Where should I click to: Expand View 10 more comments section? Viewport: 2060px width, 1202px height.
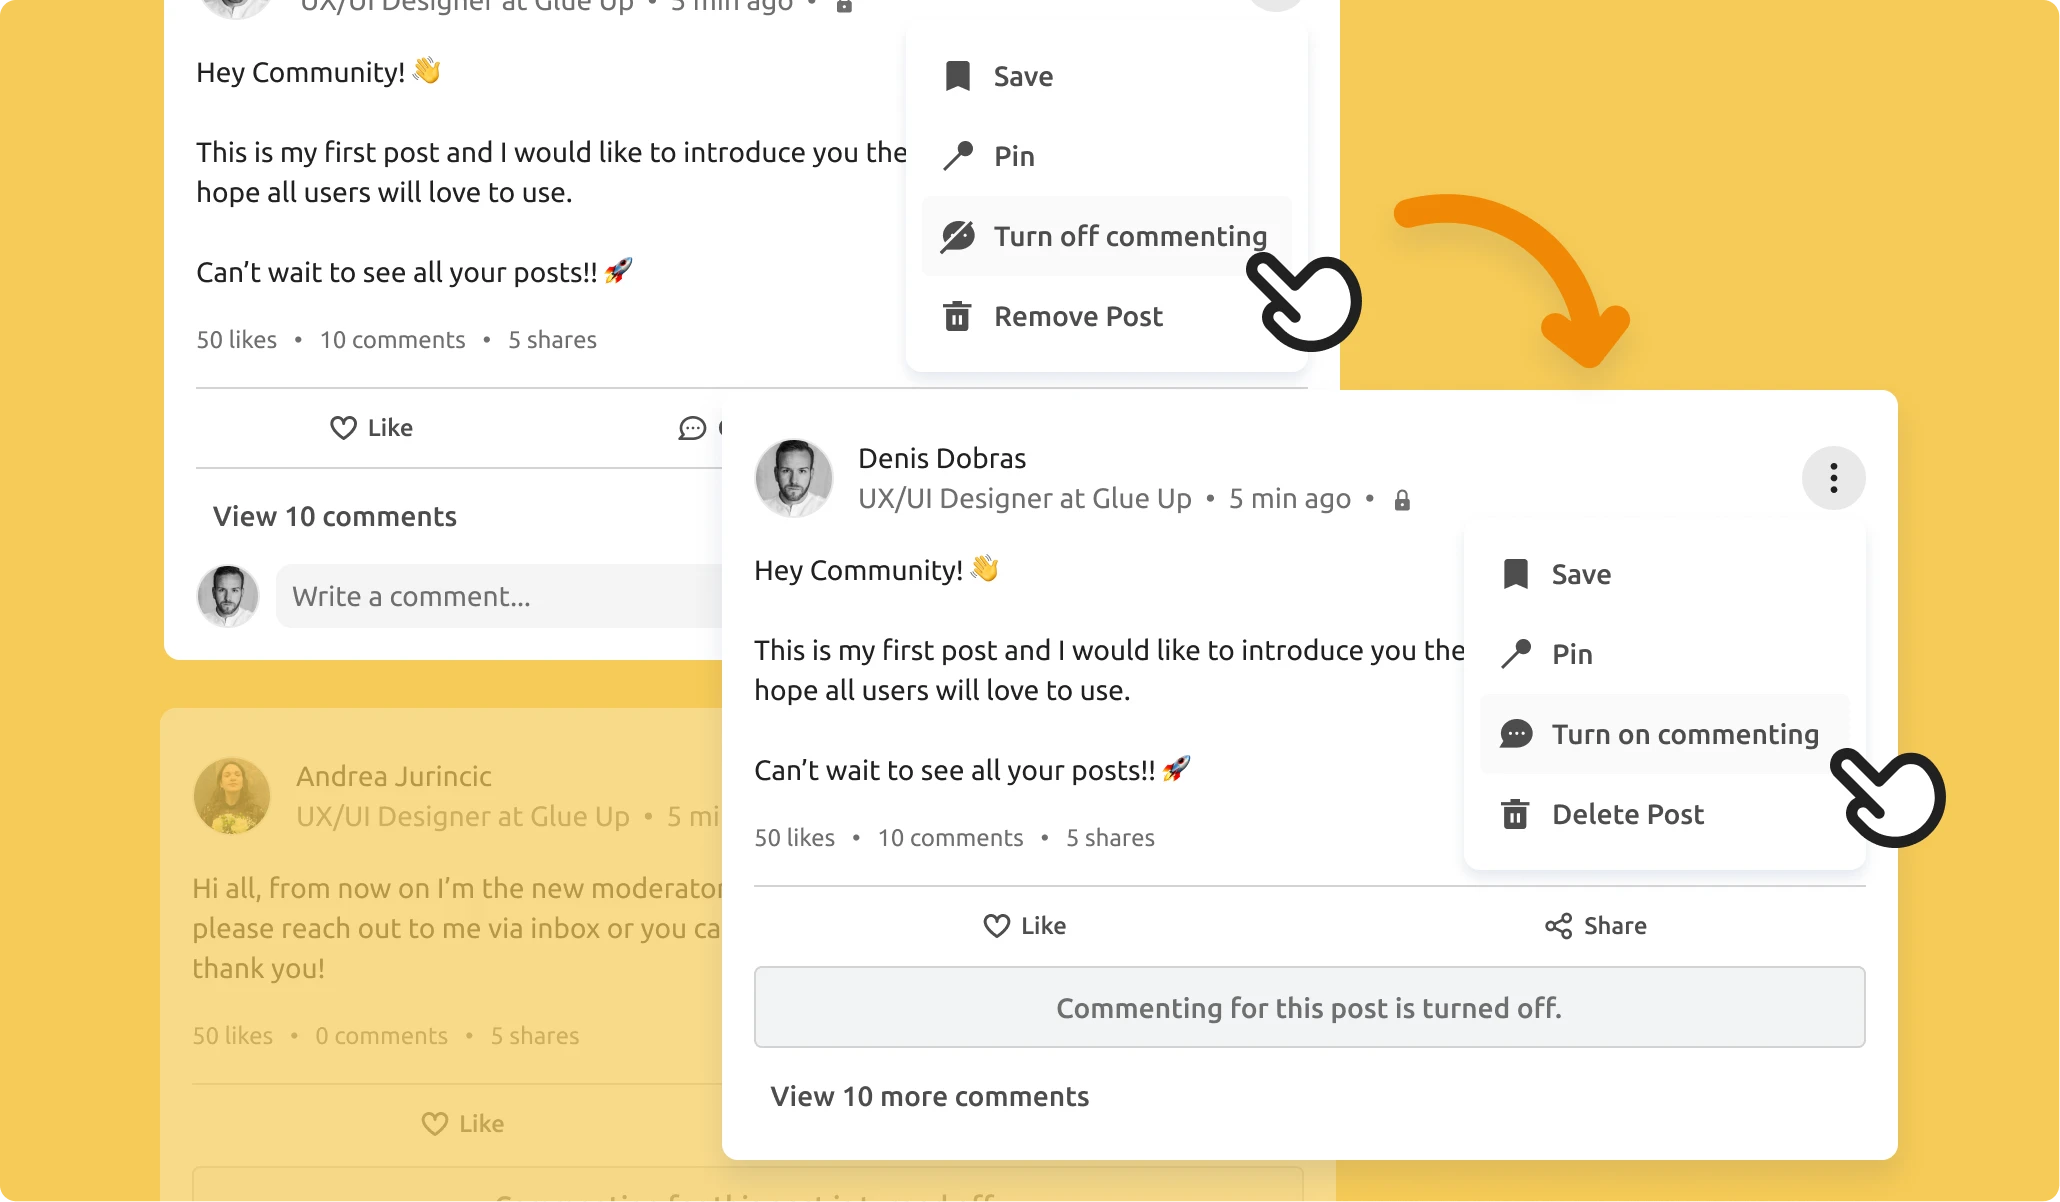coord(928,1096)
